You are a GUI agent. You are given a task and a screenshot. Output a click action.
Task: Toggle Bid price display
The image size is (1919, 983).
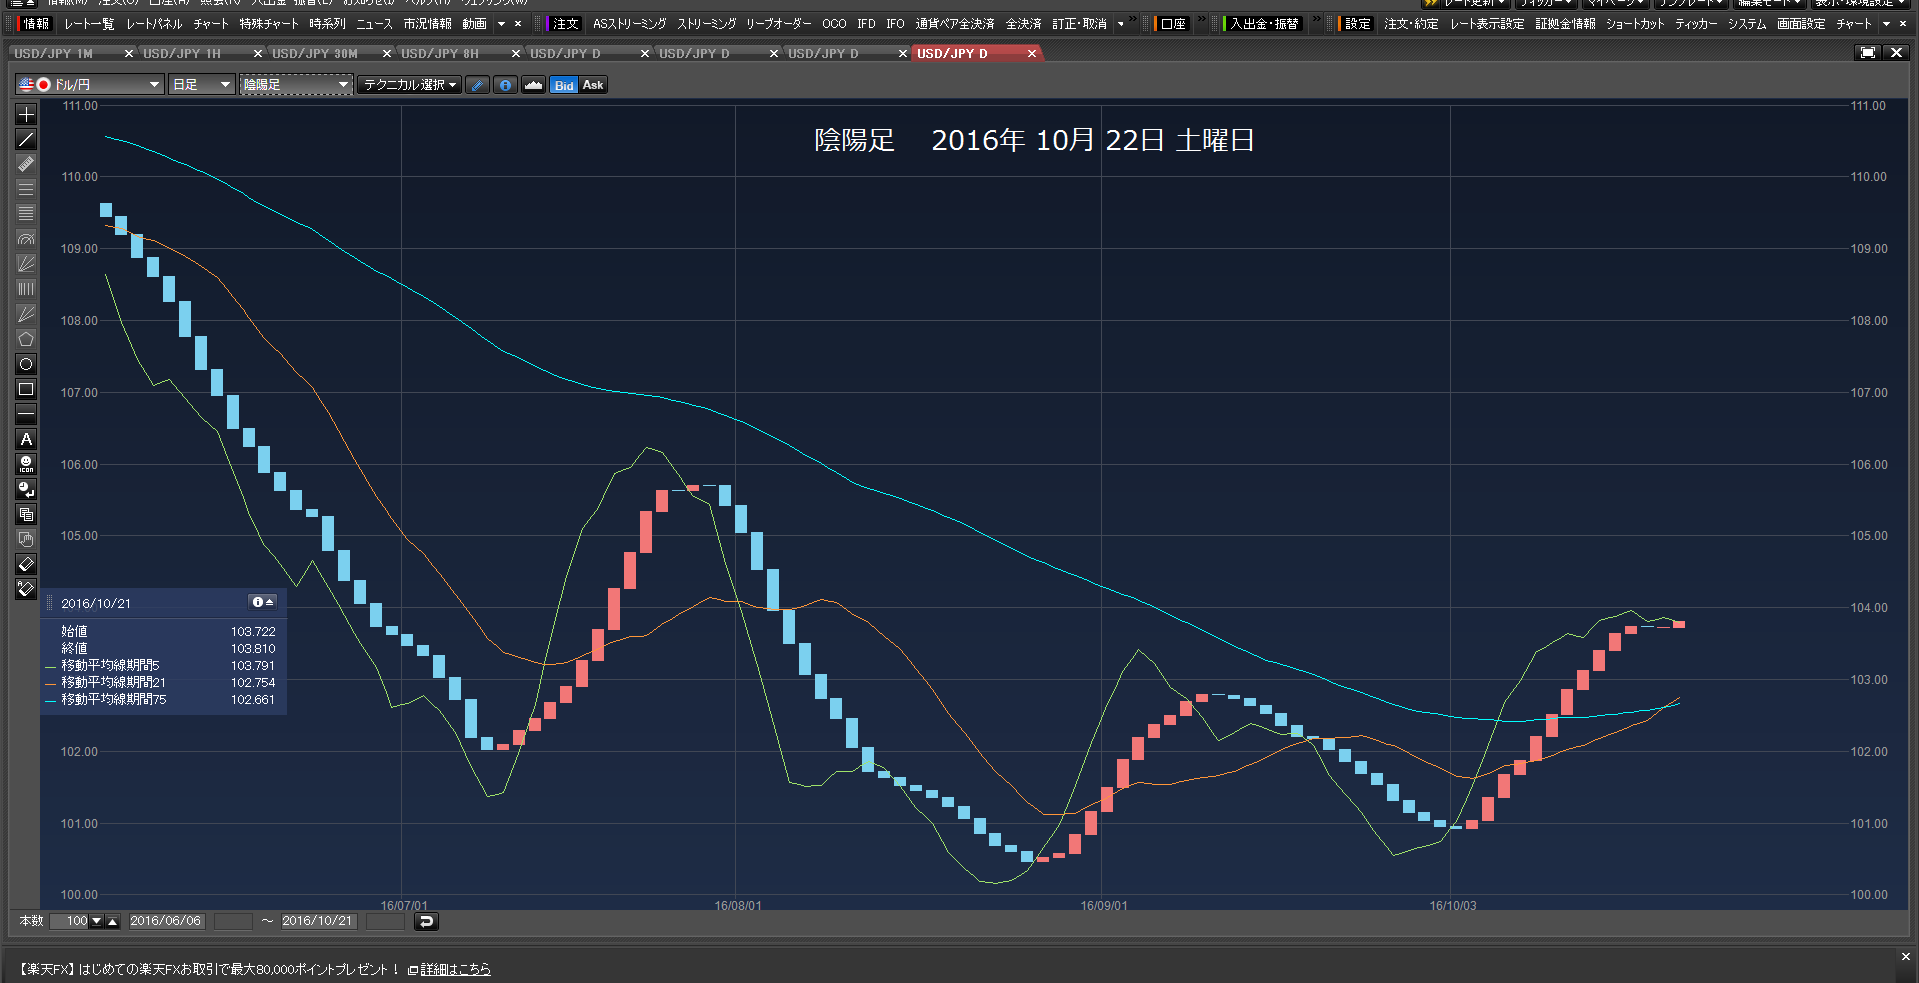click(564, 85)
